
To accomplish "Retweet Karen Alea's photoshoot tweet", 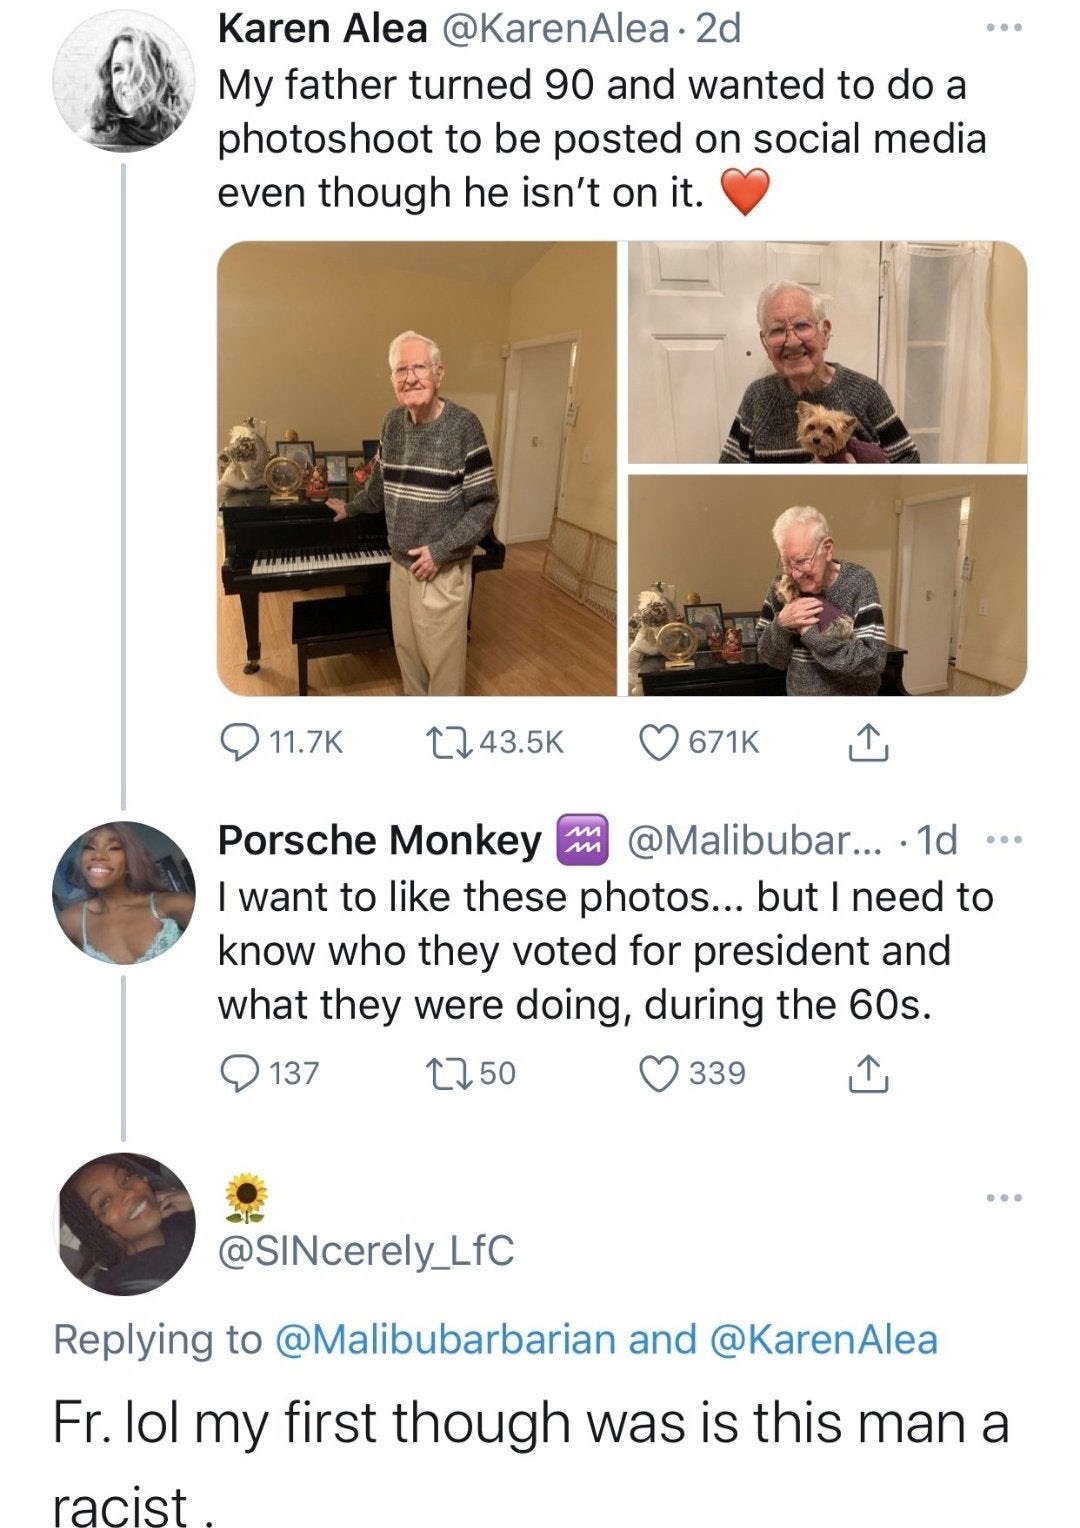I will click(443, 742).
